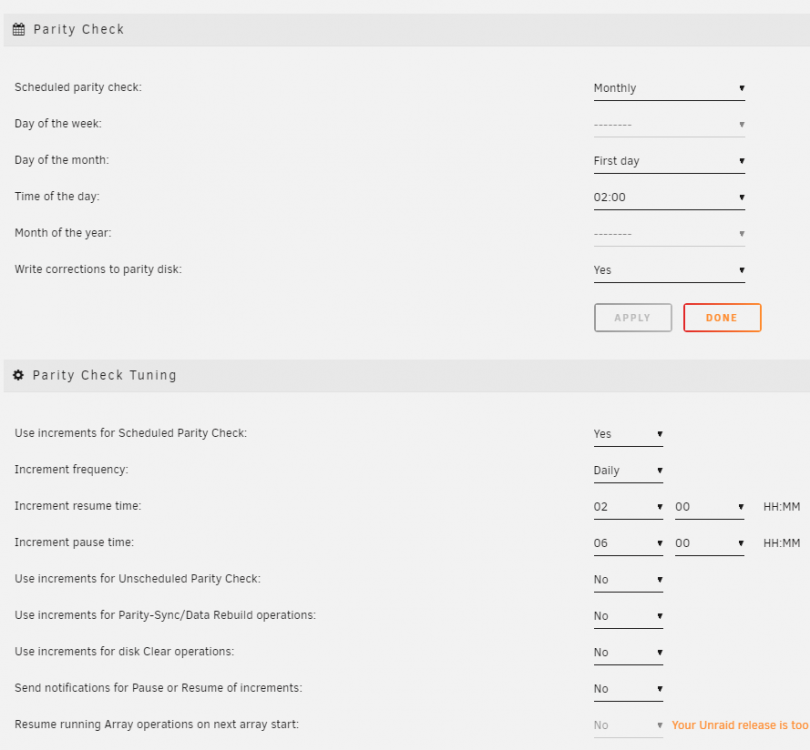The height and width of the screenshot is (750, 810).
Task: Open the Time of the day dropdown
Action: [x=669, y=197]
